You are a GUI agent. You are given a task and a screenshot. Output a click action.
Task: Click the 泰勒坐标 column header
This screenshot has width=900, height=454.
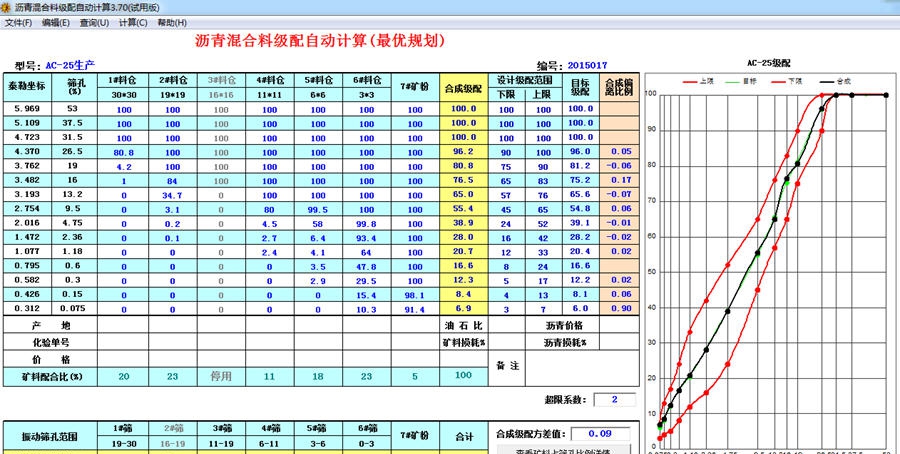click(27, 87)
